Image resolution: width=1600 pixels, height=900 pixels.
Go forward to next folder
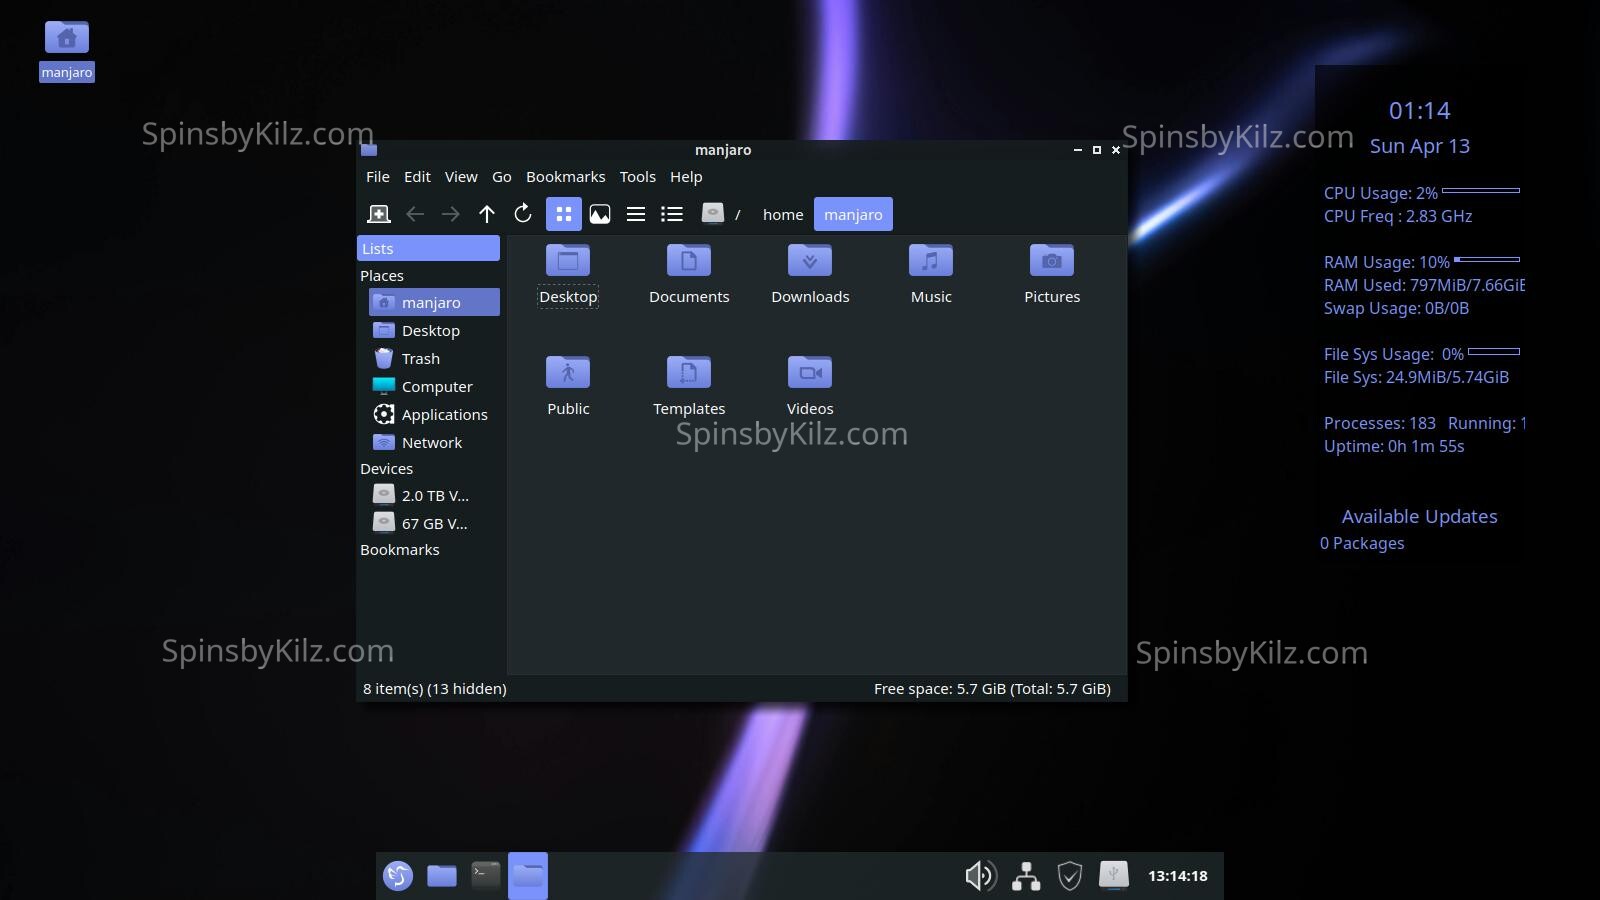(451, 214)
